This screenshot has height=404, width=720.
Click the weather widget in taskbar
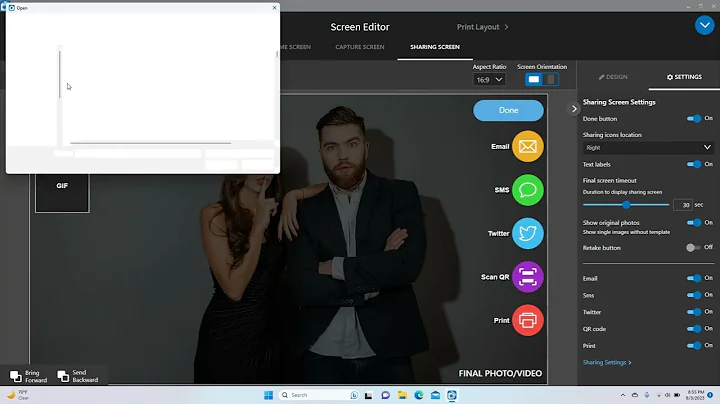click(17, 395)
